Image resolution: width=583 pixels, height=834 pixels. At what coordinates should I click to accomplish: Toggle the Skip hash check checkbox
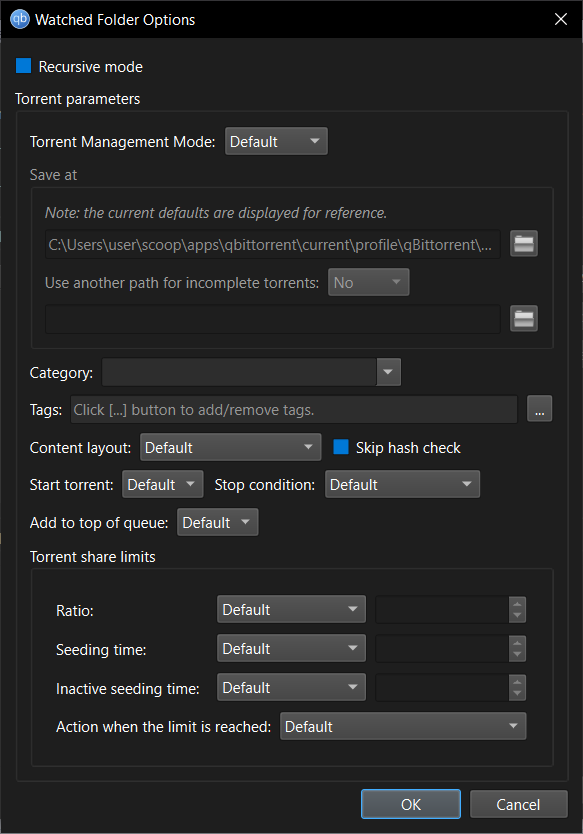pyautogui.click(x=340, y=447)
